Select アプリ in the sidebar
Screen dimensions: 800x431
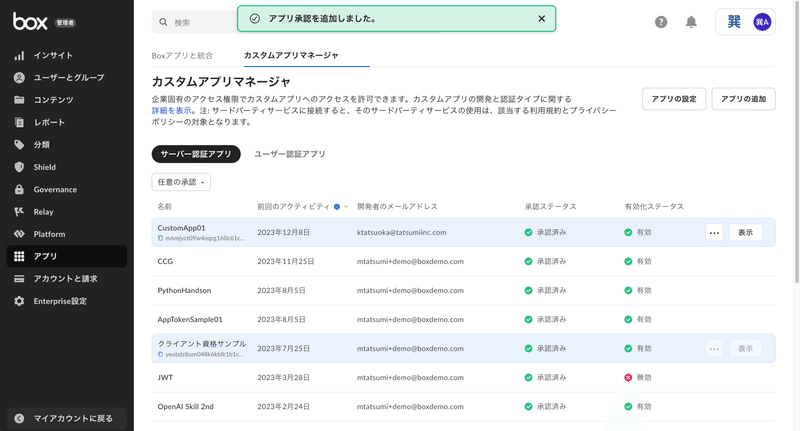(66, 256)
